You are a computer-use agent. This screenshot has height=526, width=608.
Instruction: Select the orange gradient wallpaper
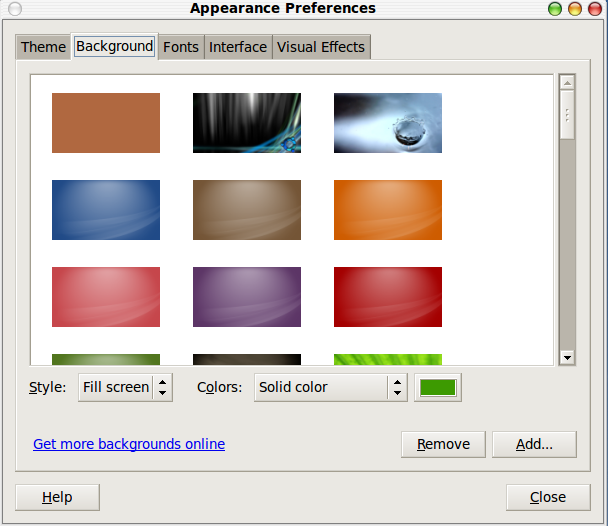click(388, 210)
